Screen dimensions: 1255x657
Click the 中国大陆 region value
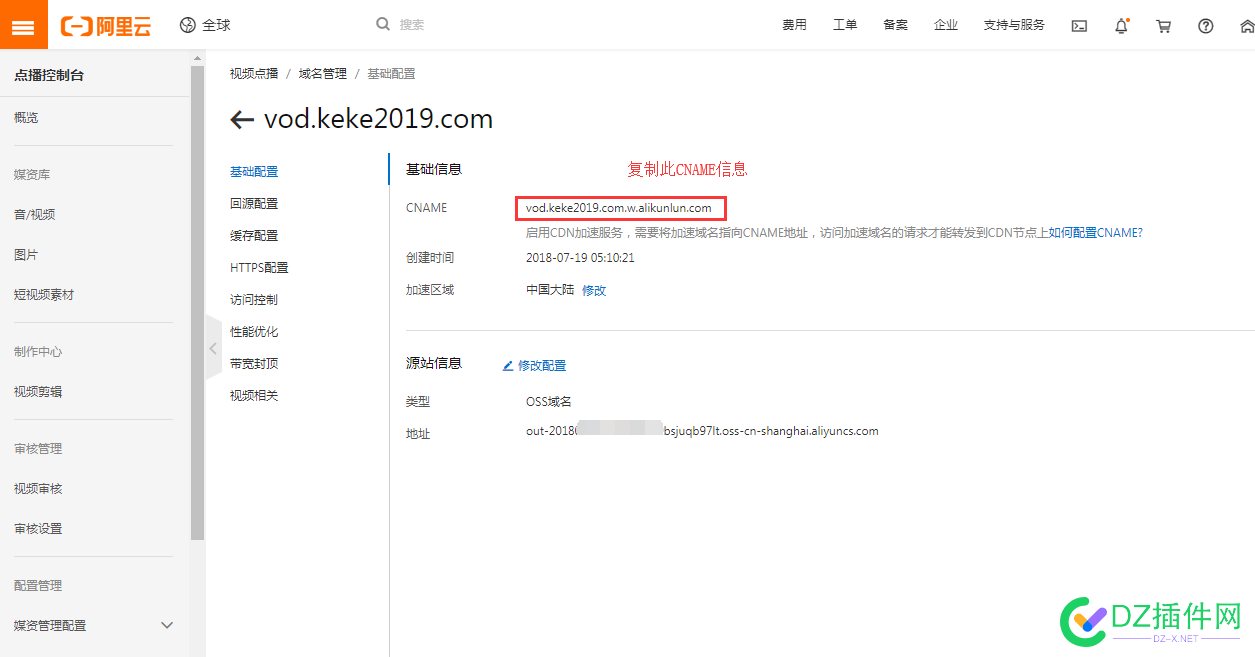[550, 290]
